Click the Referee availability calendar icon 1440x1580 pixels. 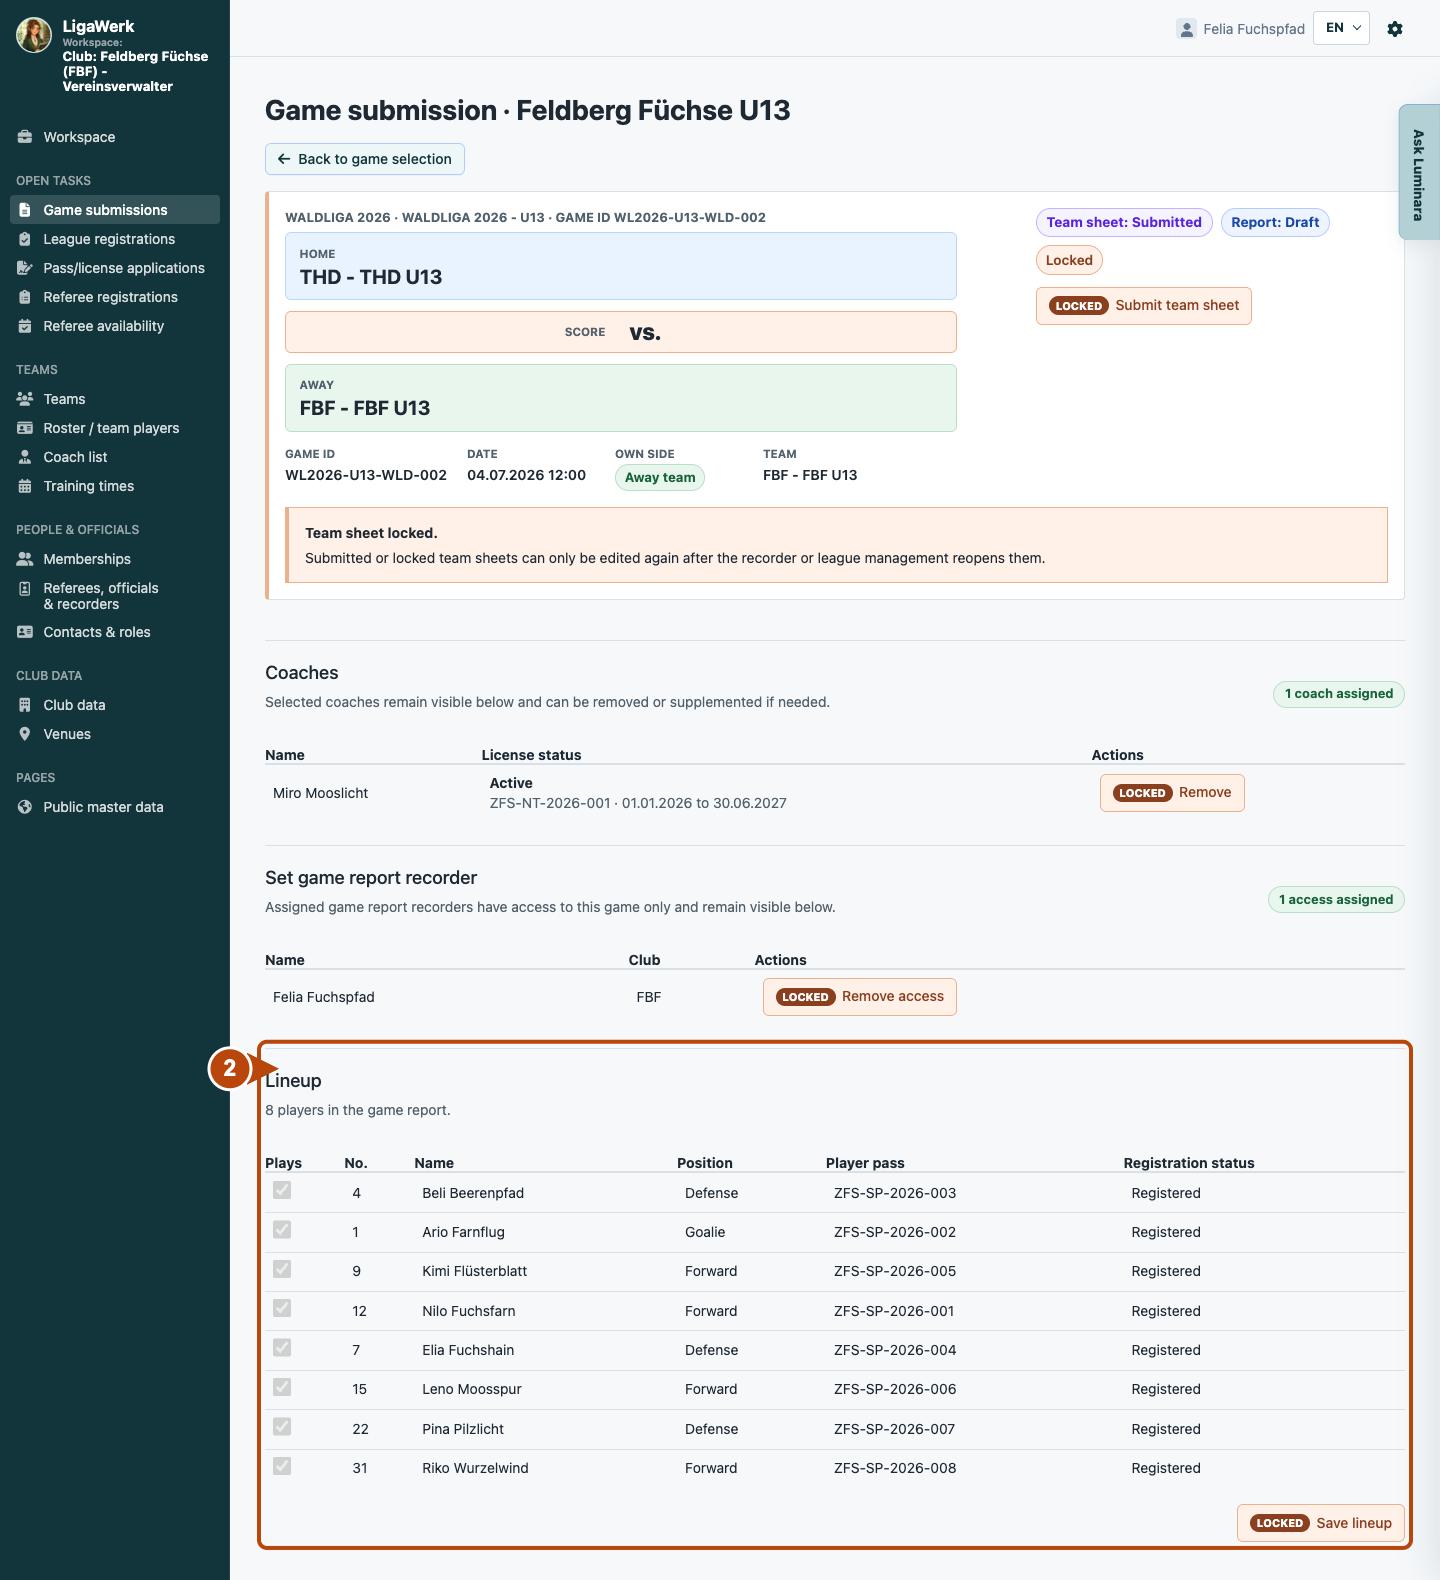click(x=25, y=326)
